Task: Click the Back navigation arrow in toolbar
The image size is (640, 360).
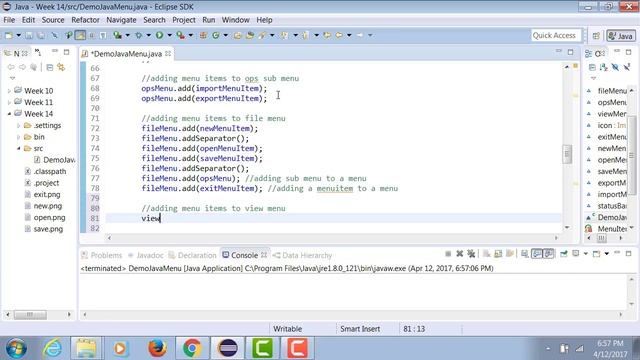Action: (339, 36)
